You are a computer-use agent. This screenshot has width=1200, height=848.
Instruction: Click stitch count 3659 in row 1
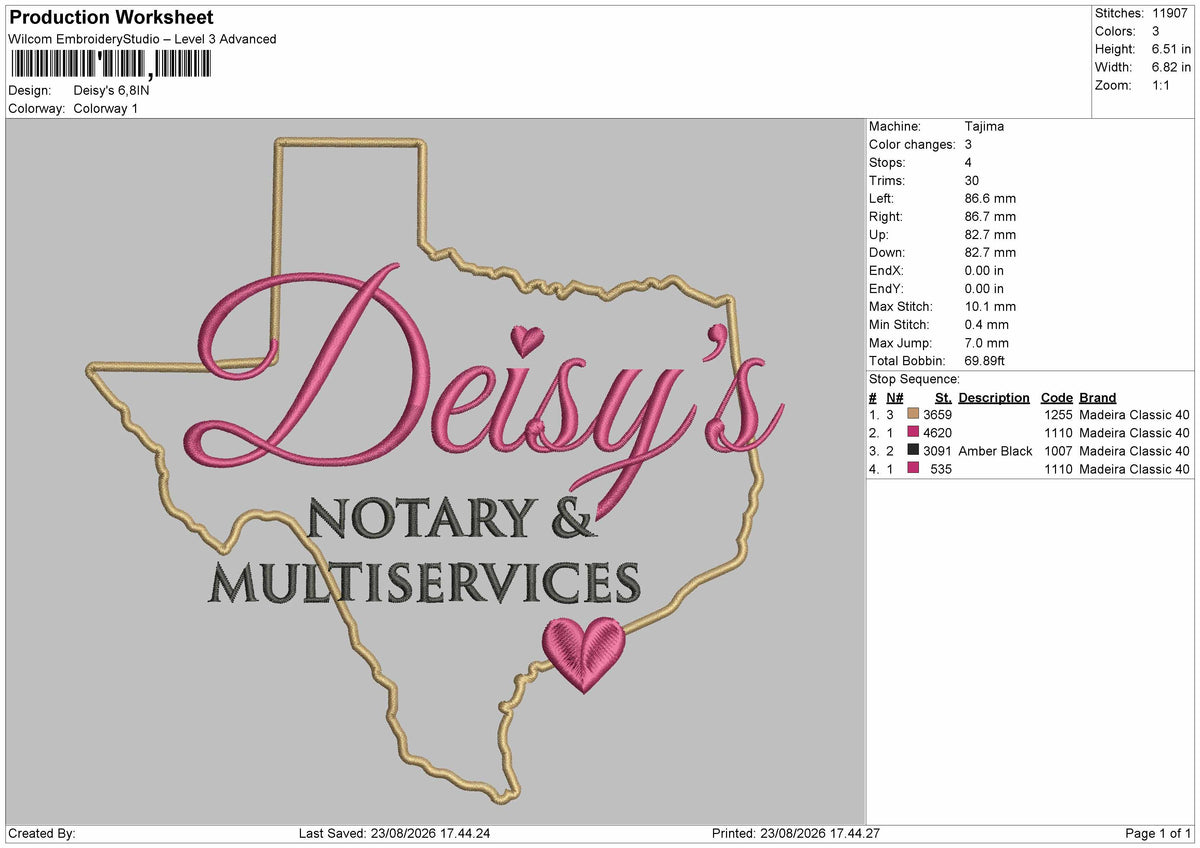coord(937,415)
